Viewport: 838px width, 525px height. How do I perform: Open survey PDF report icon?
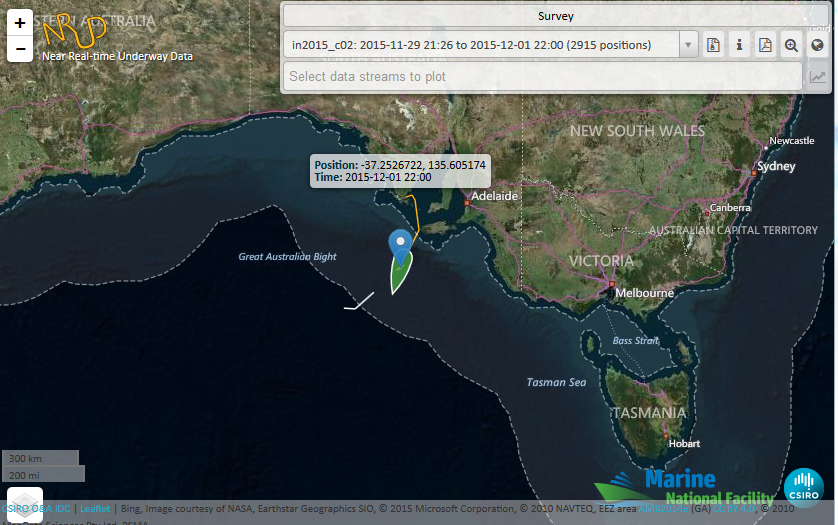tap(765, 45)
